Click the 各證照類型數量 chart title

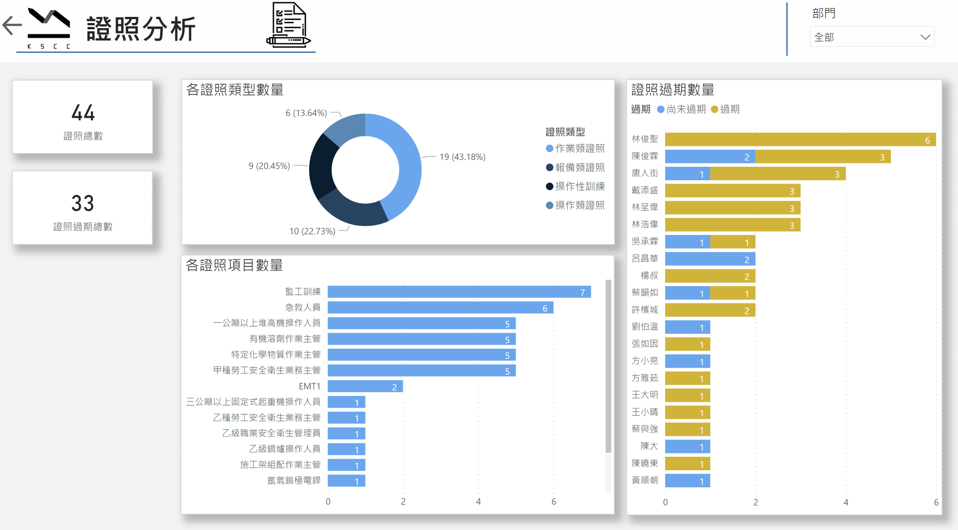(x=235, y=90)
